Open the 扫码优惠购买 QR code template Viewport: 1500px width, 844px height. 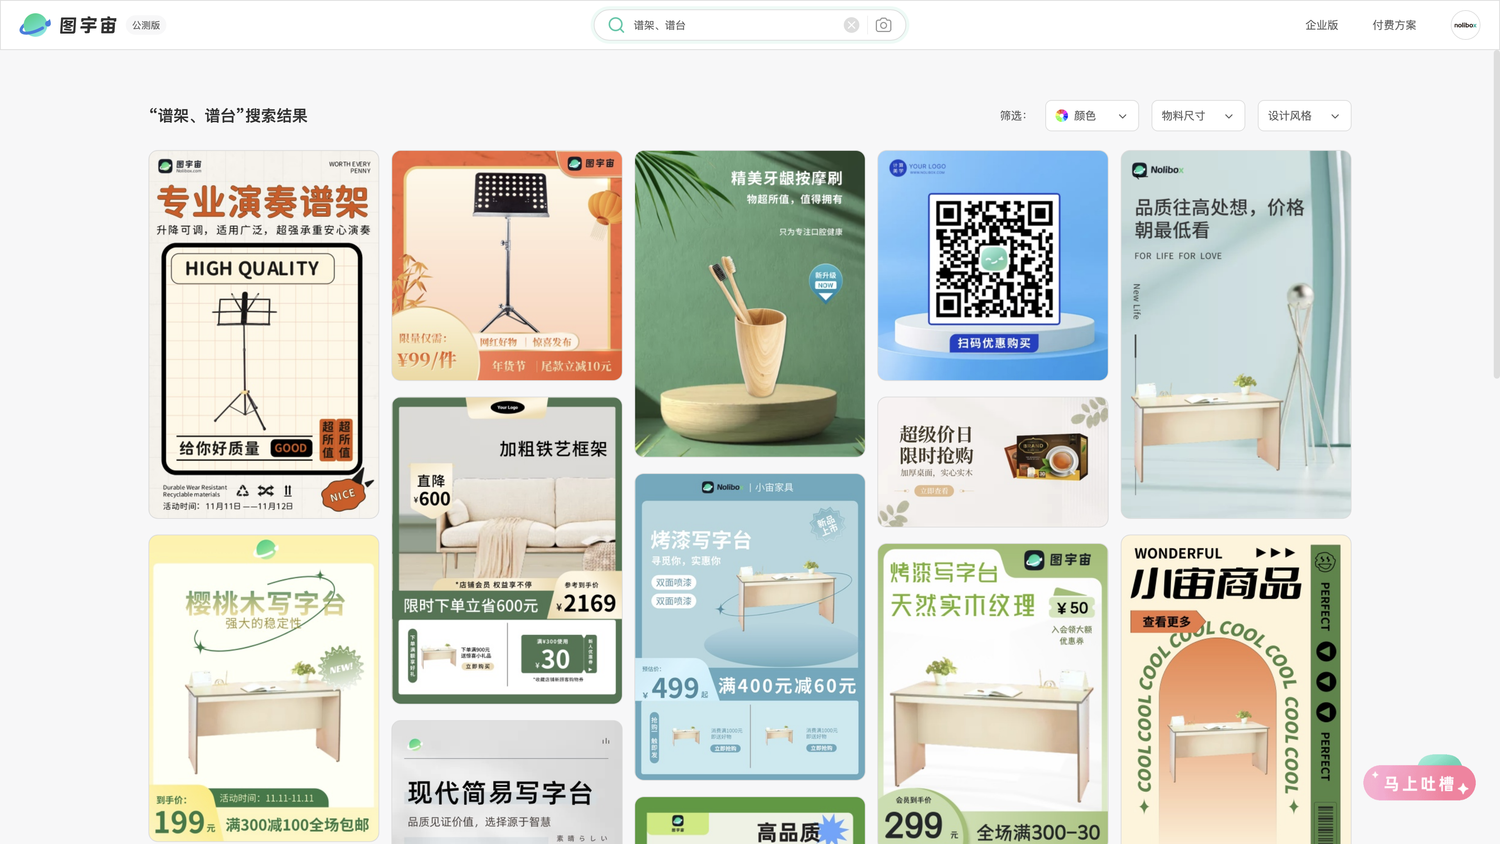coord(993,265)
